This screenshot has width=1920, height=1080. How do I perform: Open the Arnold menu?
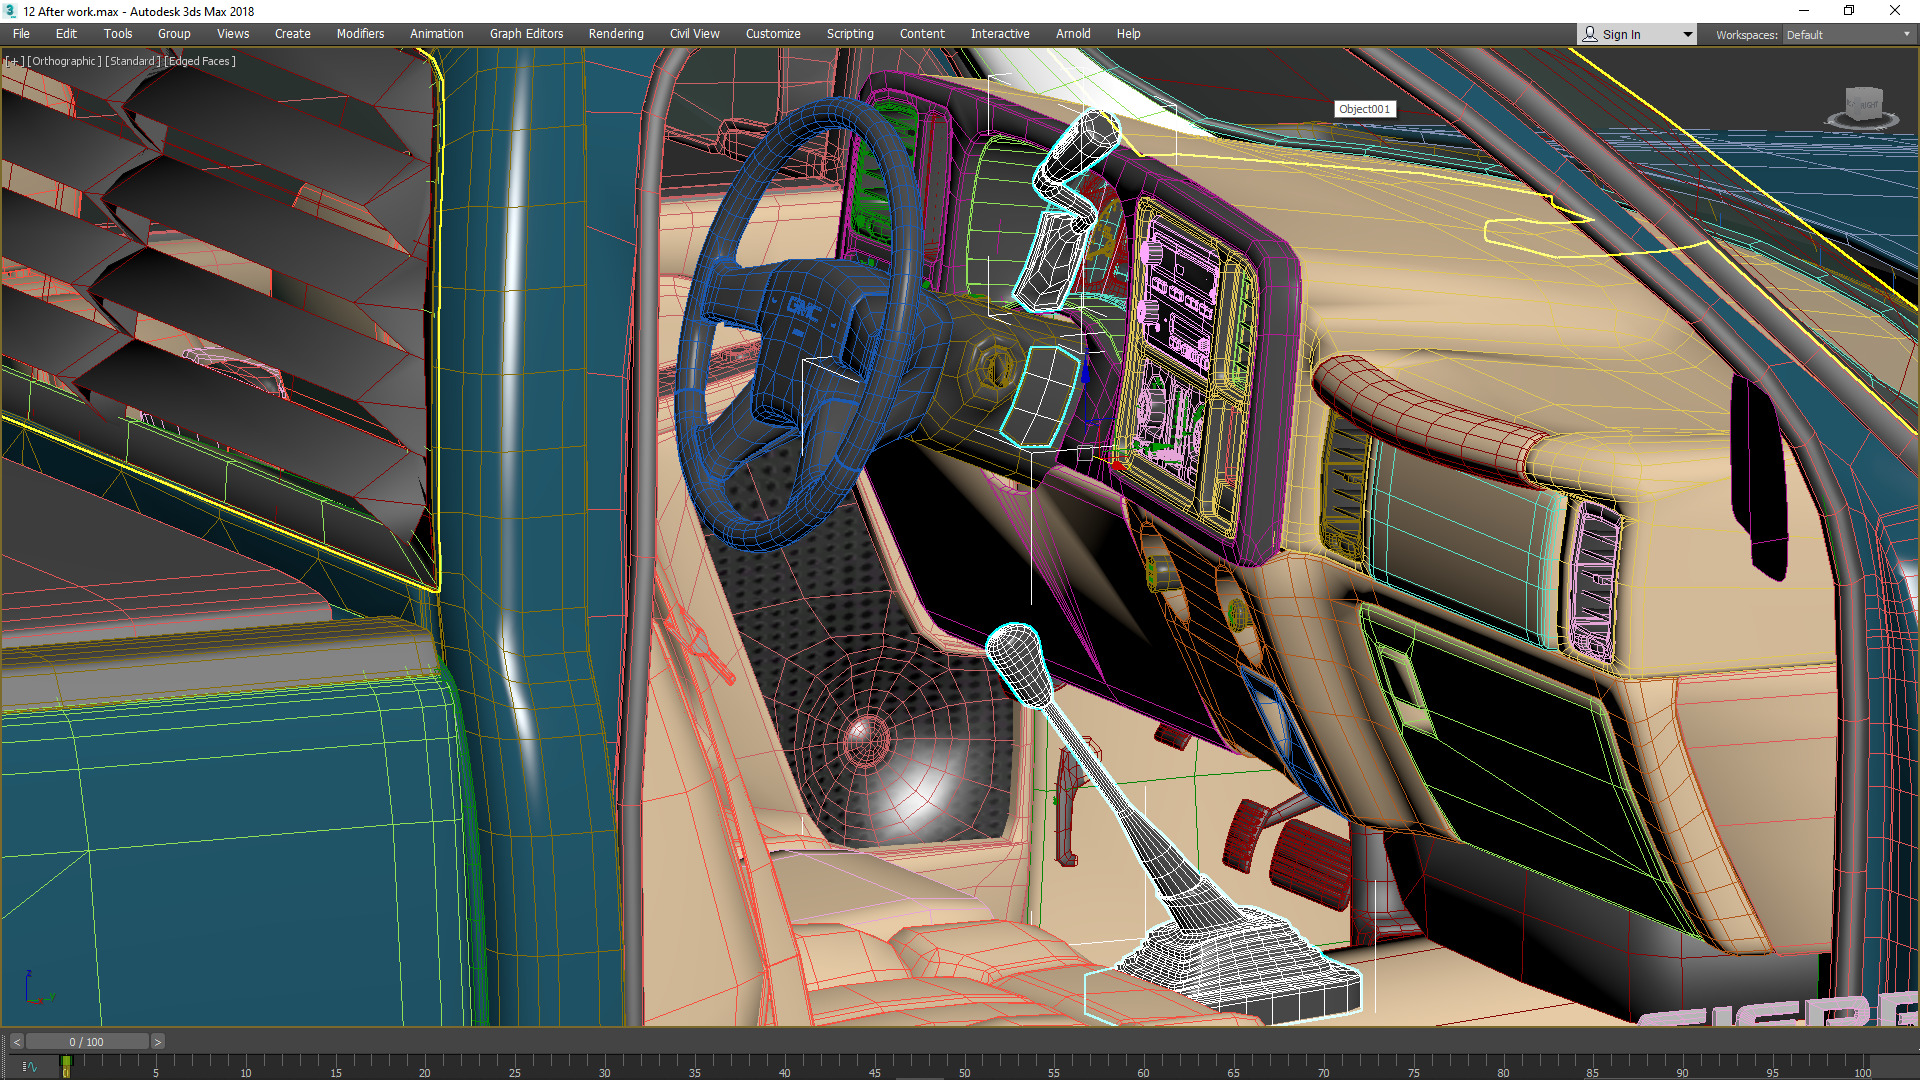pyautogui.click(x=1072, y=34)
